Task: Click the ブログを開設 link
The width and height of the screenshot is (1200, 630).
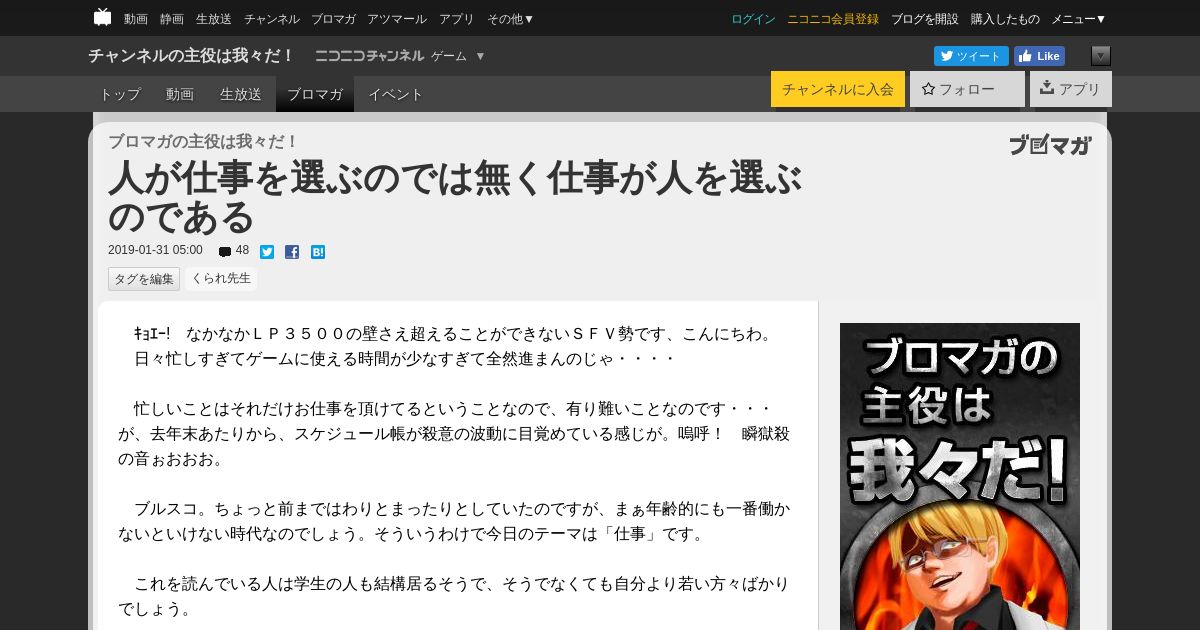Action: click(x=925, y=19)
